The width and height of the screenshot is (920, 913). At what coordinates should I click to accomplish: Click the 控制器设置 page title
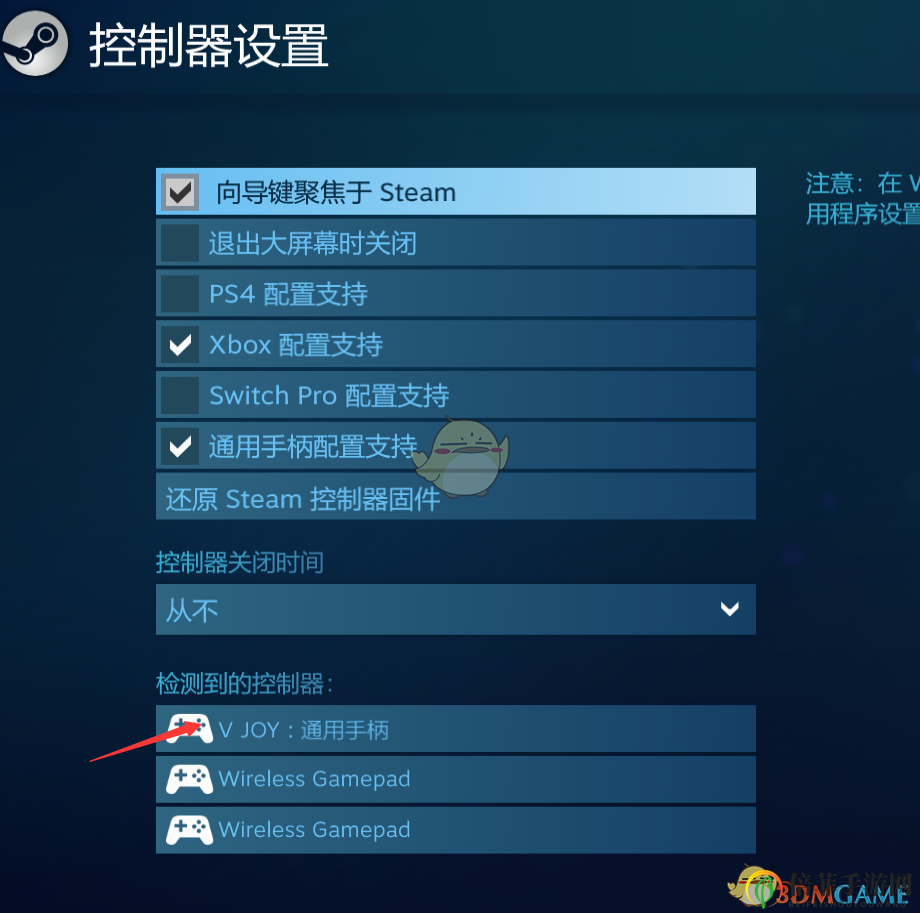[x=208, y=45]
